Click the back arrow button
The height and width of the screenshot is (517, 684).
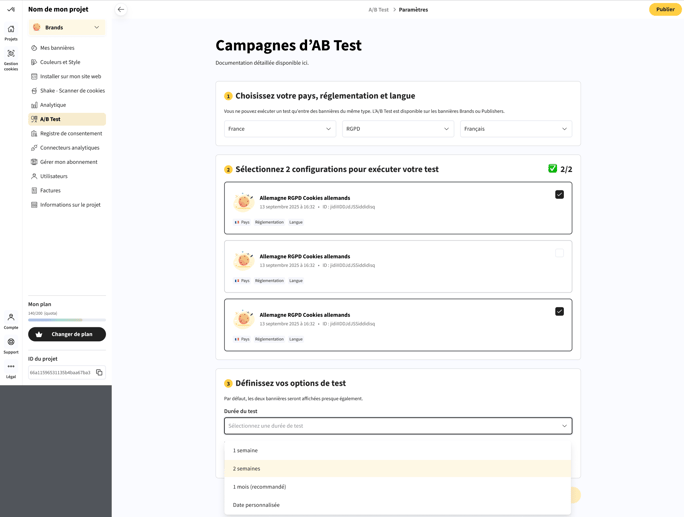point(121,9)
